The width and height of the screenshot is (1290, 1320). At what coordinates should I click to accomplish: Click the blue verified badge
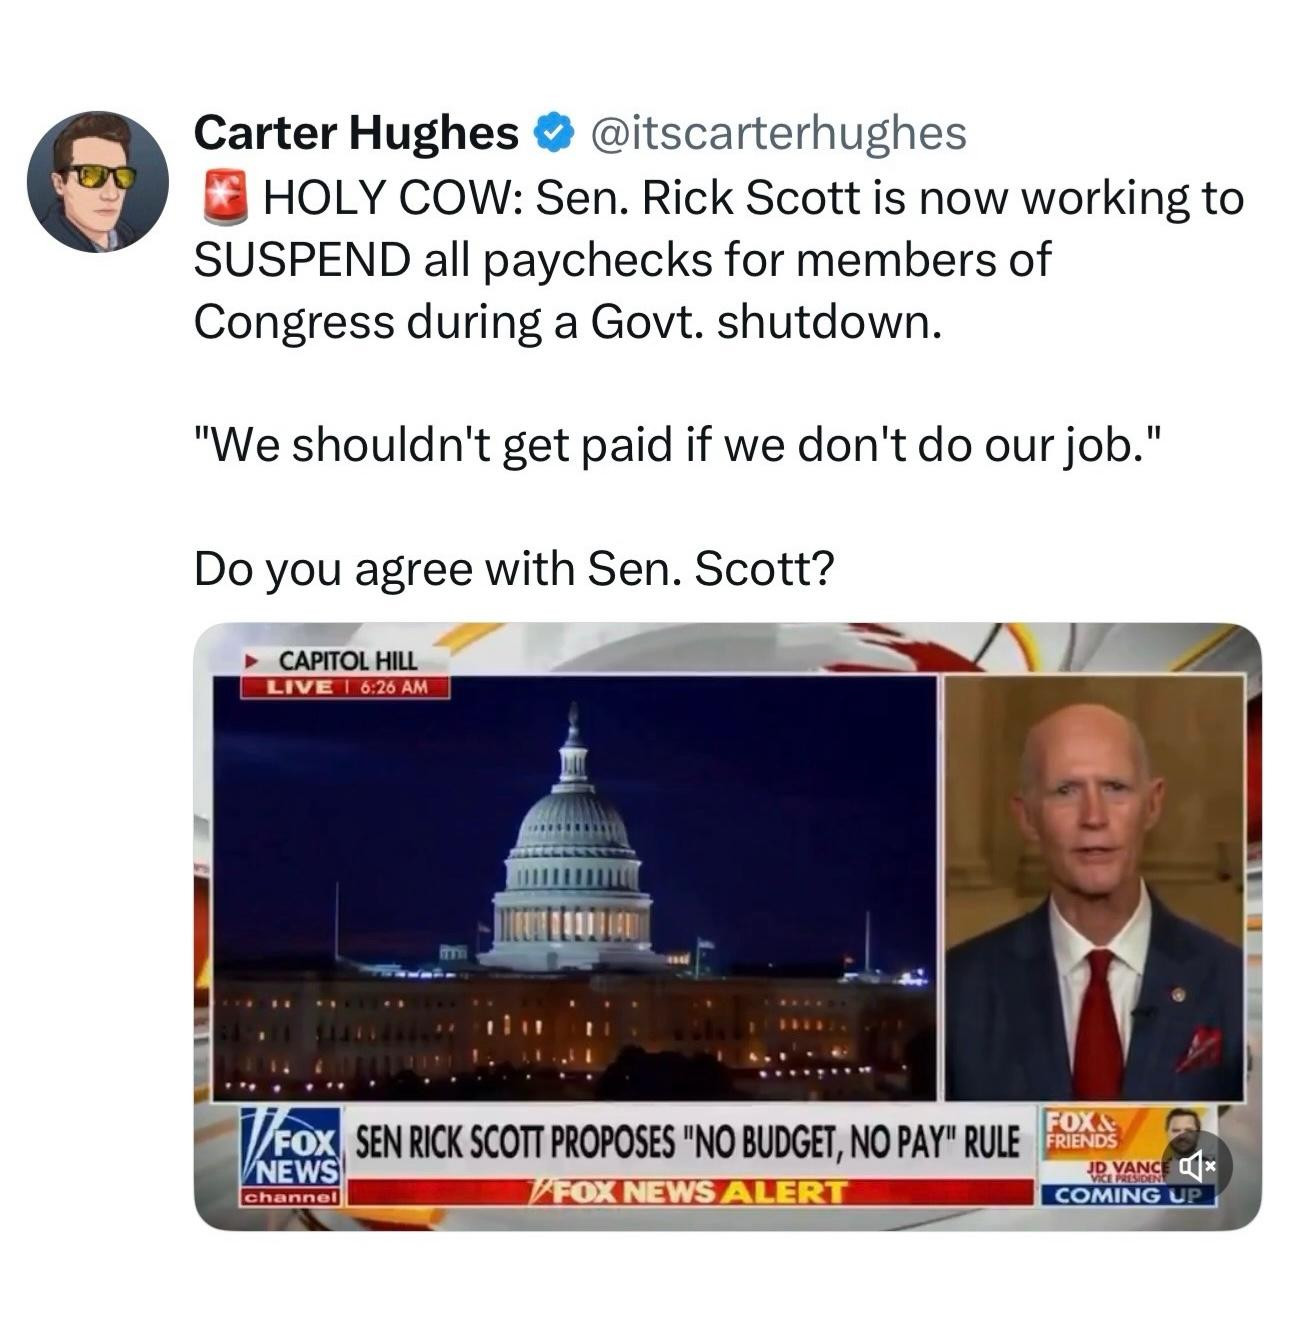click(x=556, y=132)
